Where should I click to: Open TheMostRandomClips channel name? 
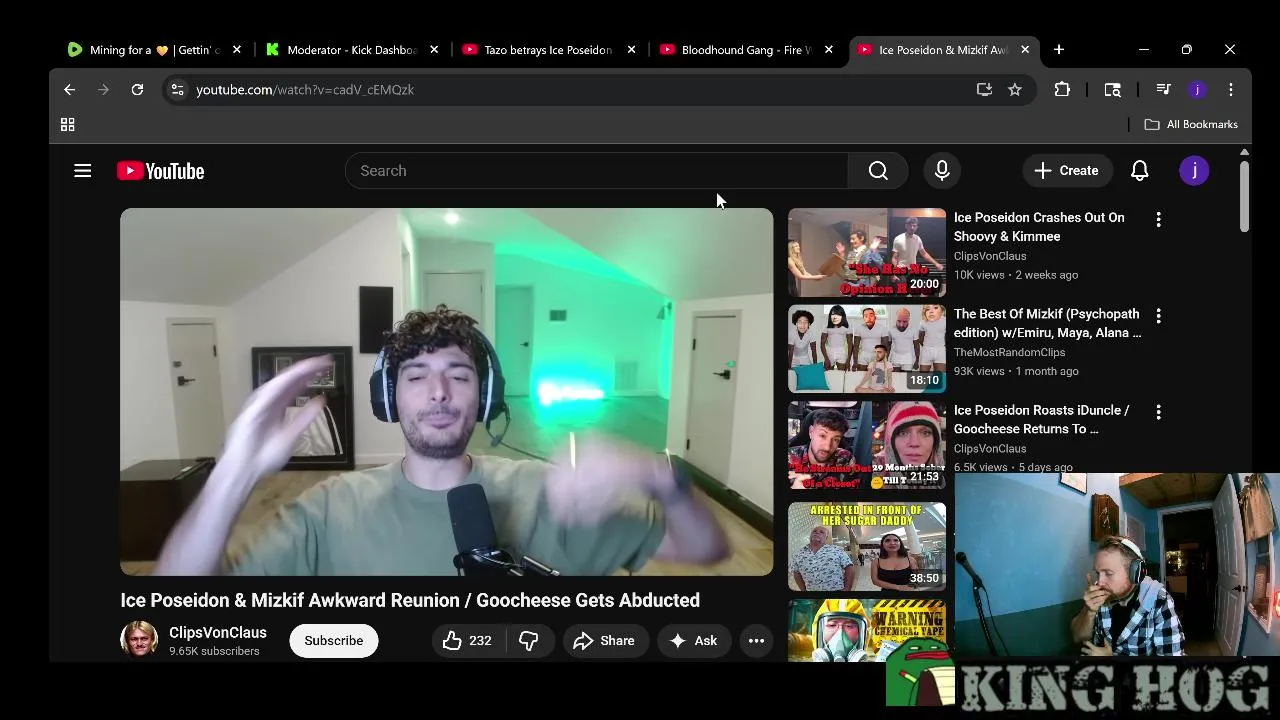coord(1009,352)
